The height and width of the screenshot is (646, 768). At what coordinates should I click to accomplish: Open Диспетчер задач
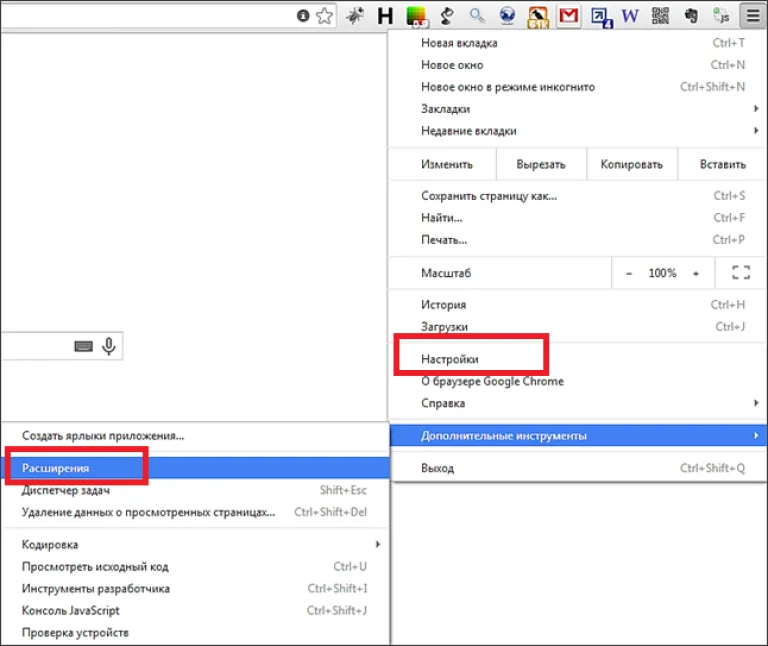195,490
